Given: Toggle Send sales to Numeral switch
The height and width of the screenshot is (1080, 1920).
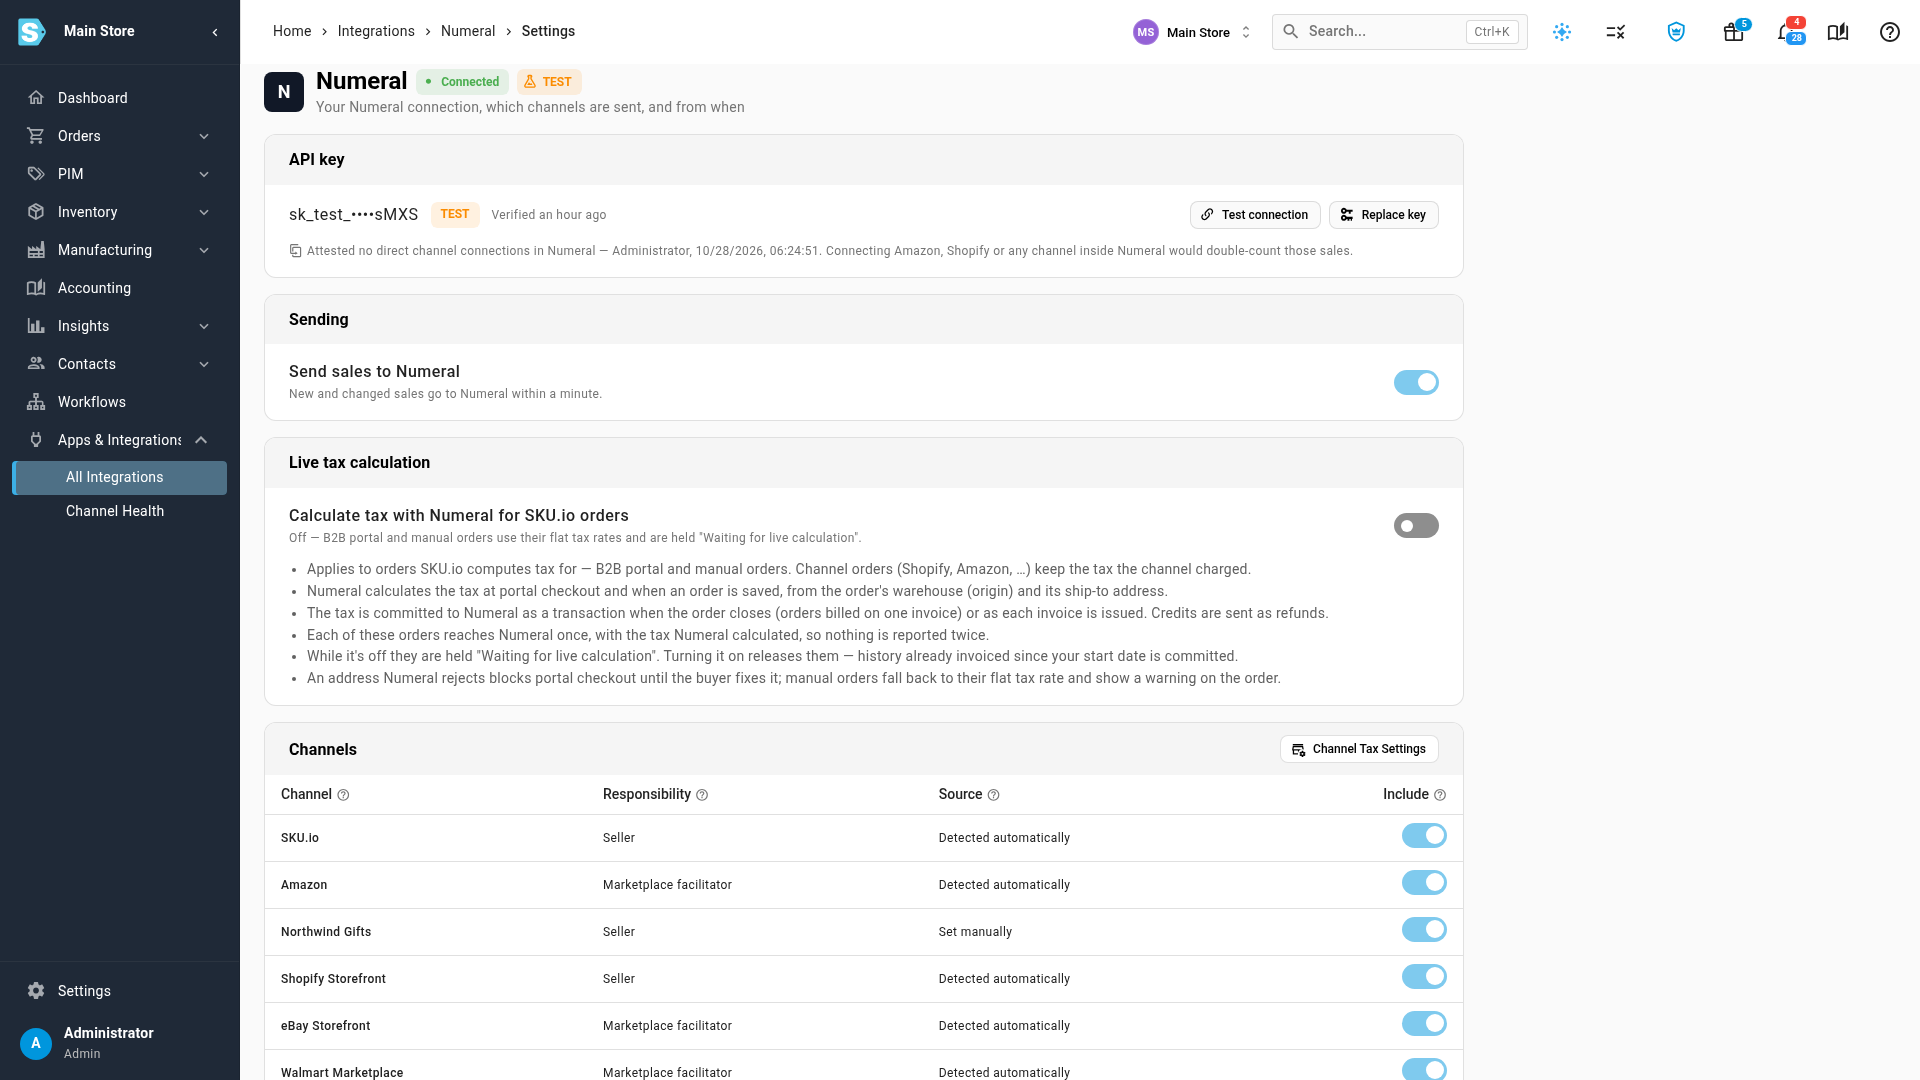Looking at the screenshot, I should (1416, 382).
